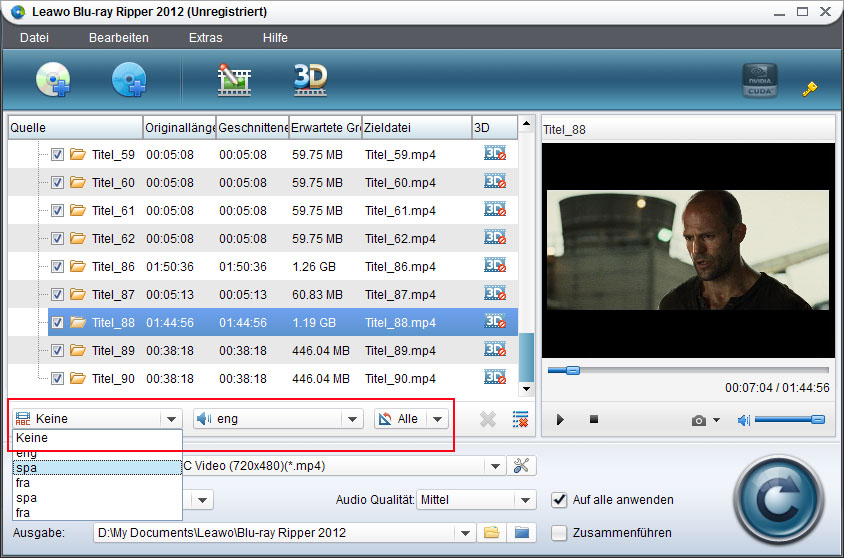This screenshot has height=558, width=844.
Task: Open the video edit tool icon
Action: coord(234,79)
